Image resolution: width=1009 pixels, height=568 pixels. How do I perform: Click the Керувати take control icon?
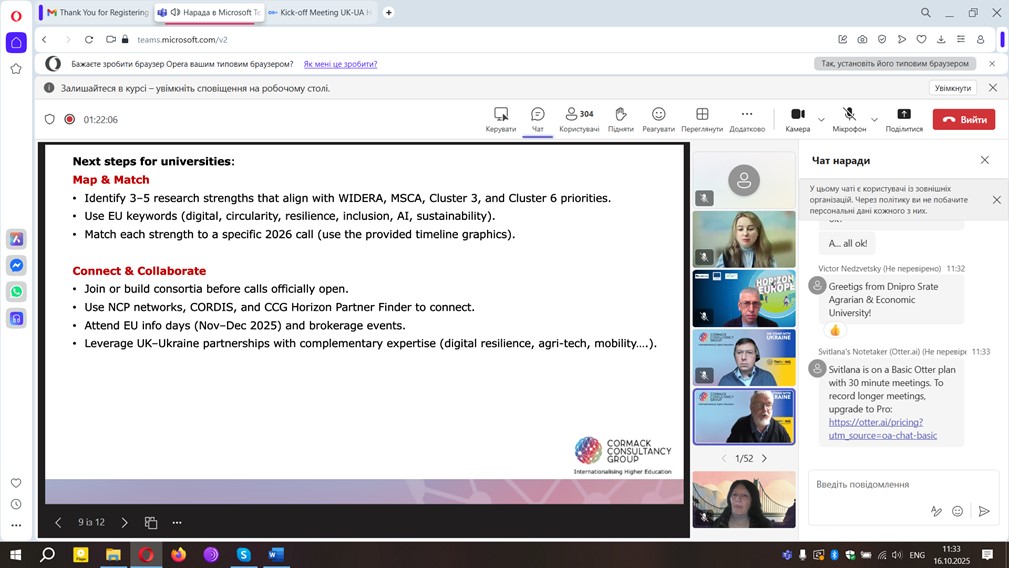pyautogui.click(x=501, y=115)
